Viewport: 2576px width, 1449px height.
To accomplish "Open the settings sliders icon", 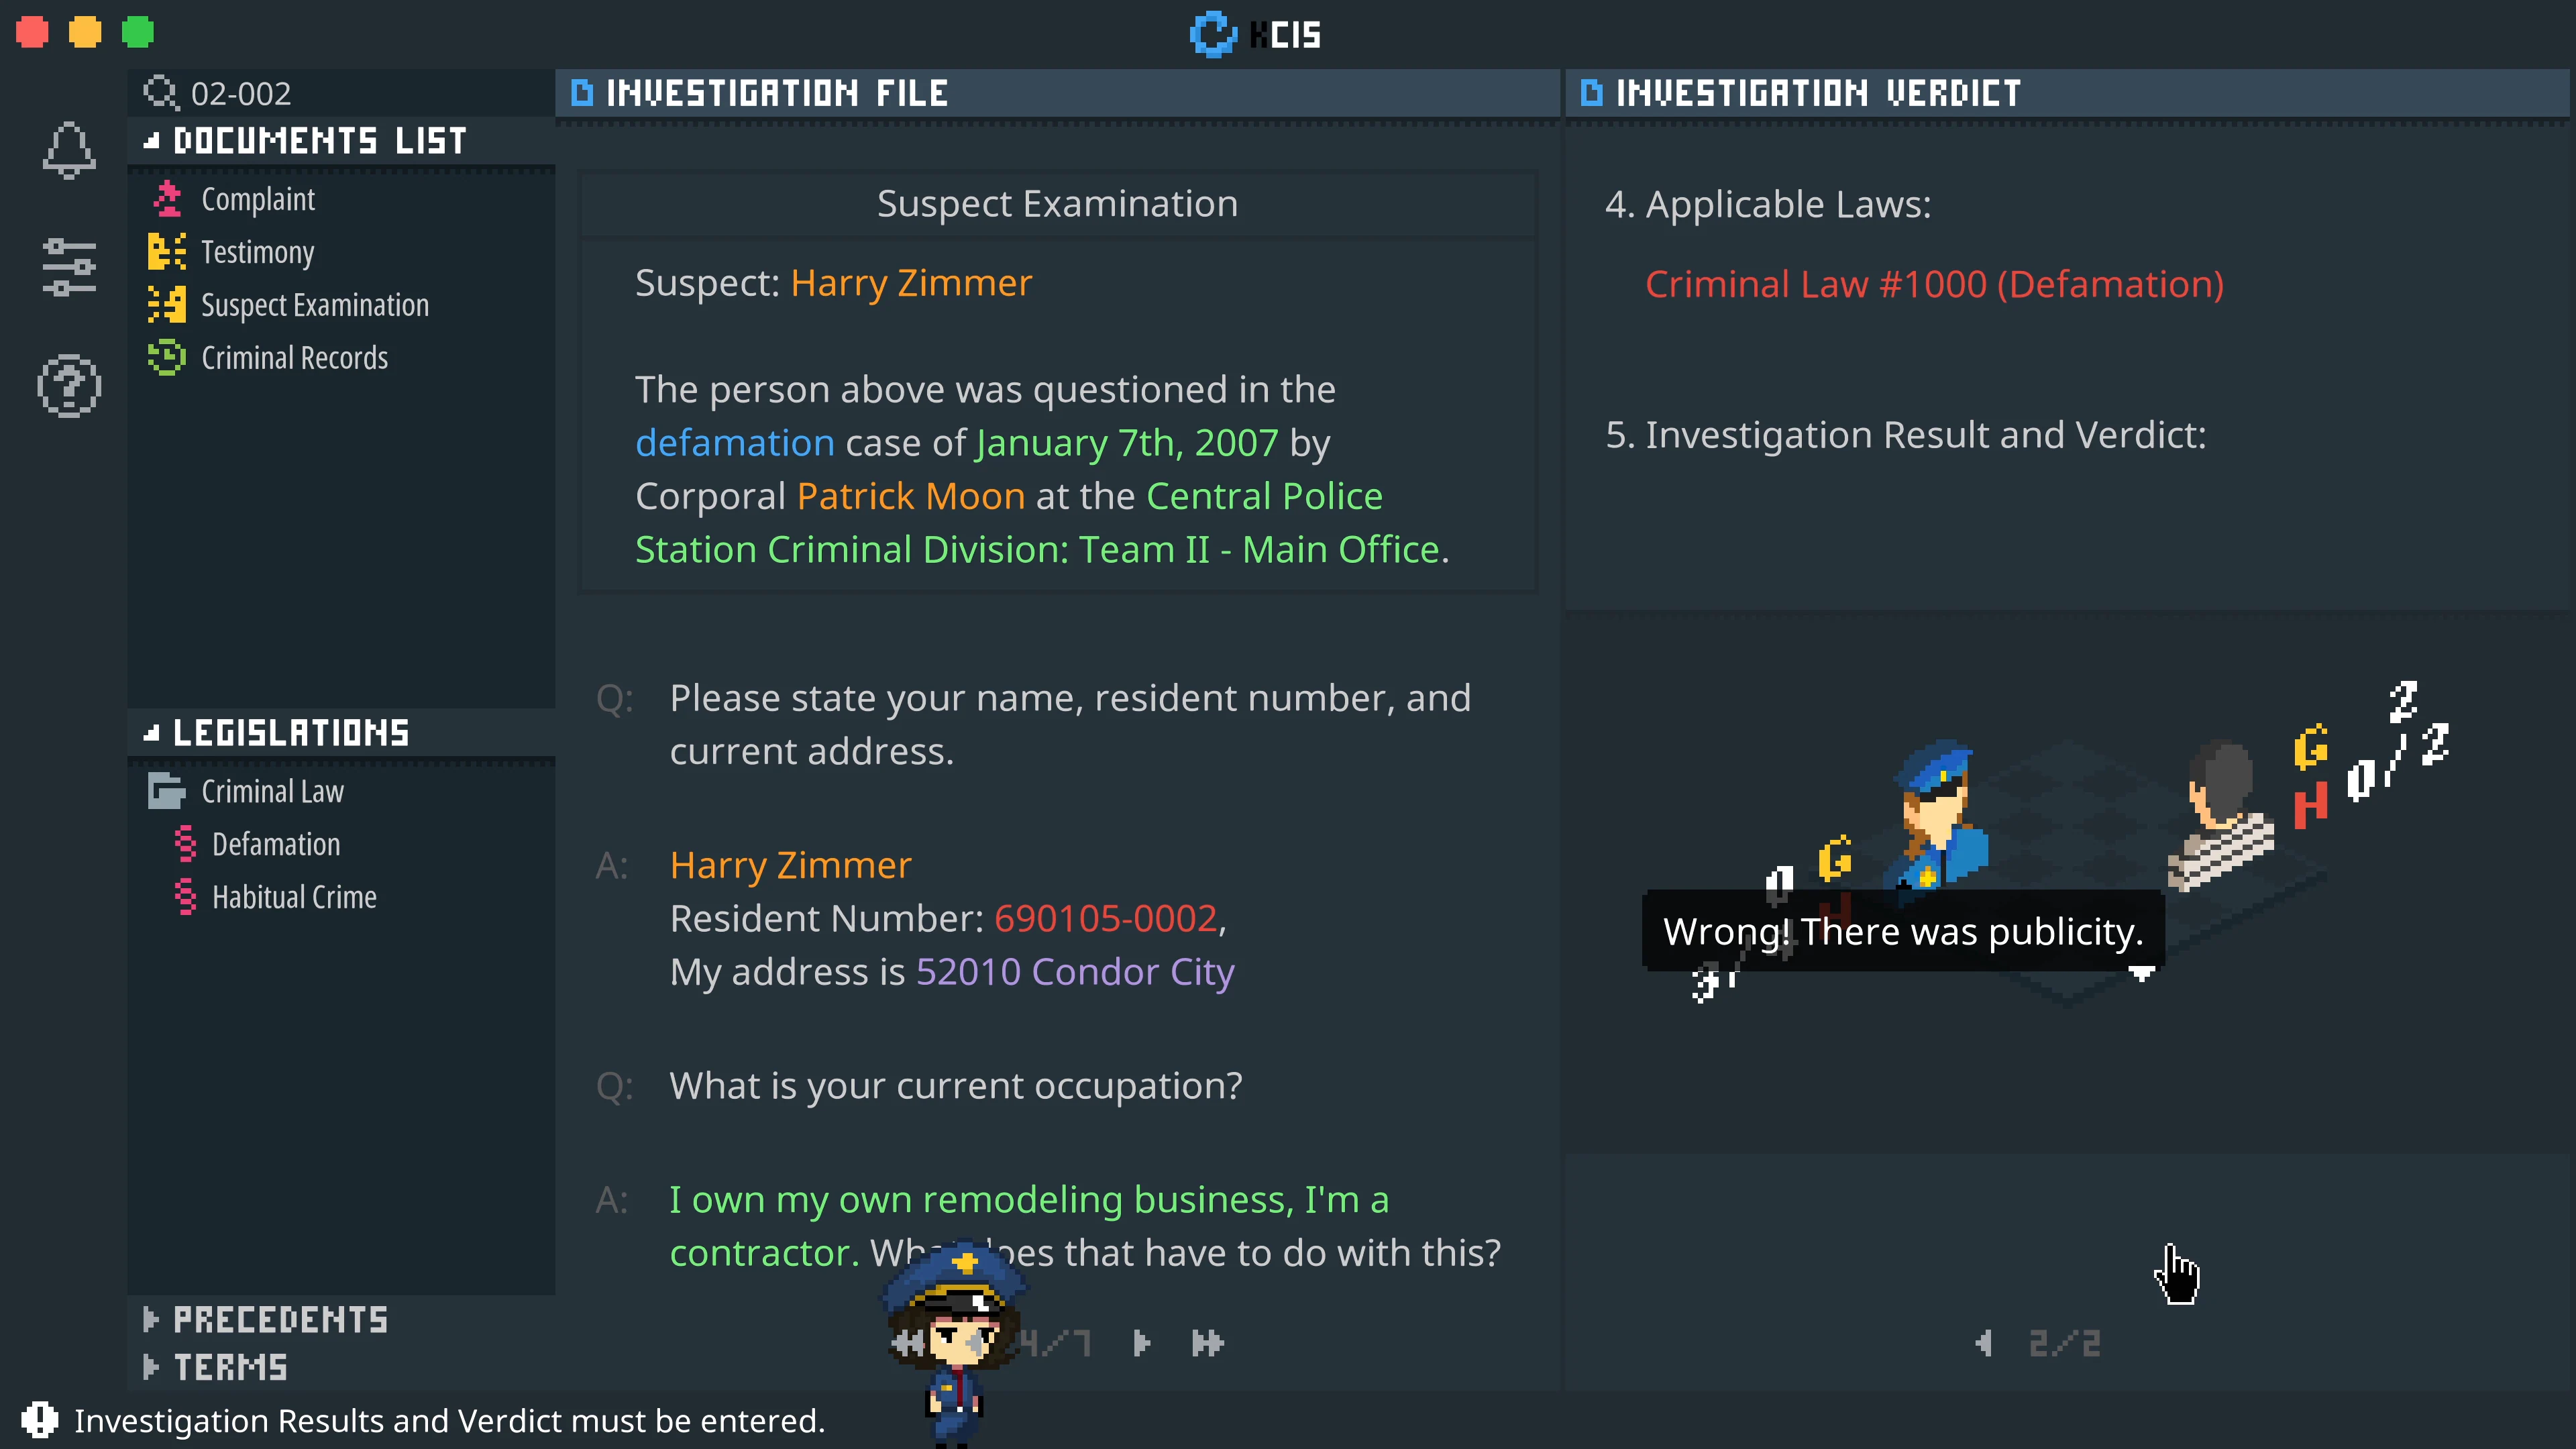I will (69, 265).
